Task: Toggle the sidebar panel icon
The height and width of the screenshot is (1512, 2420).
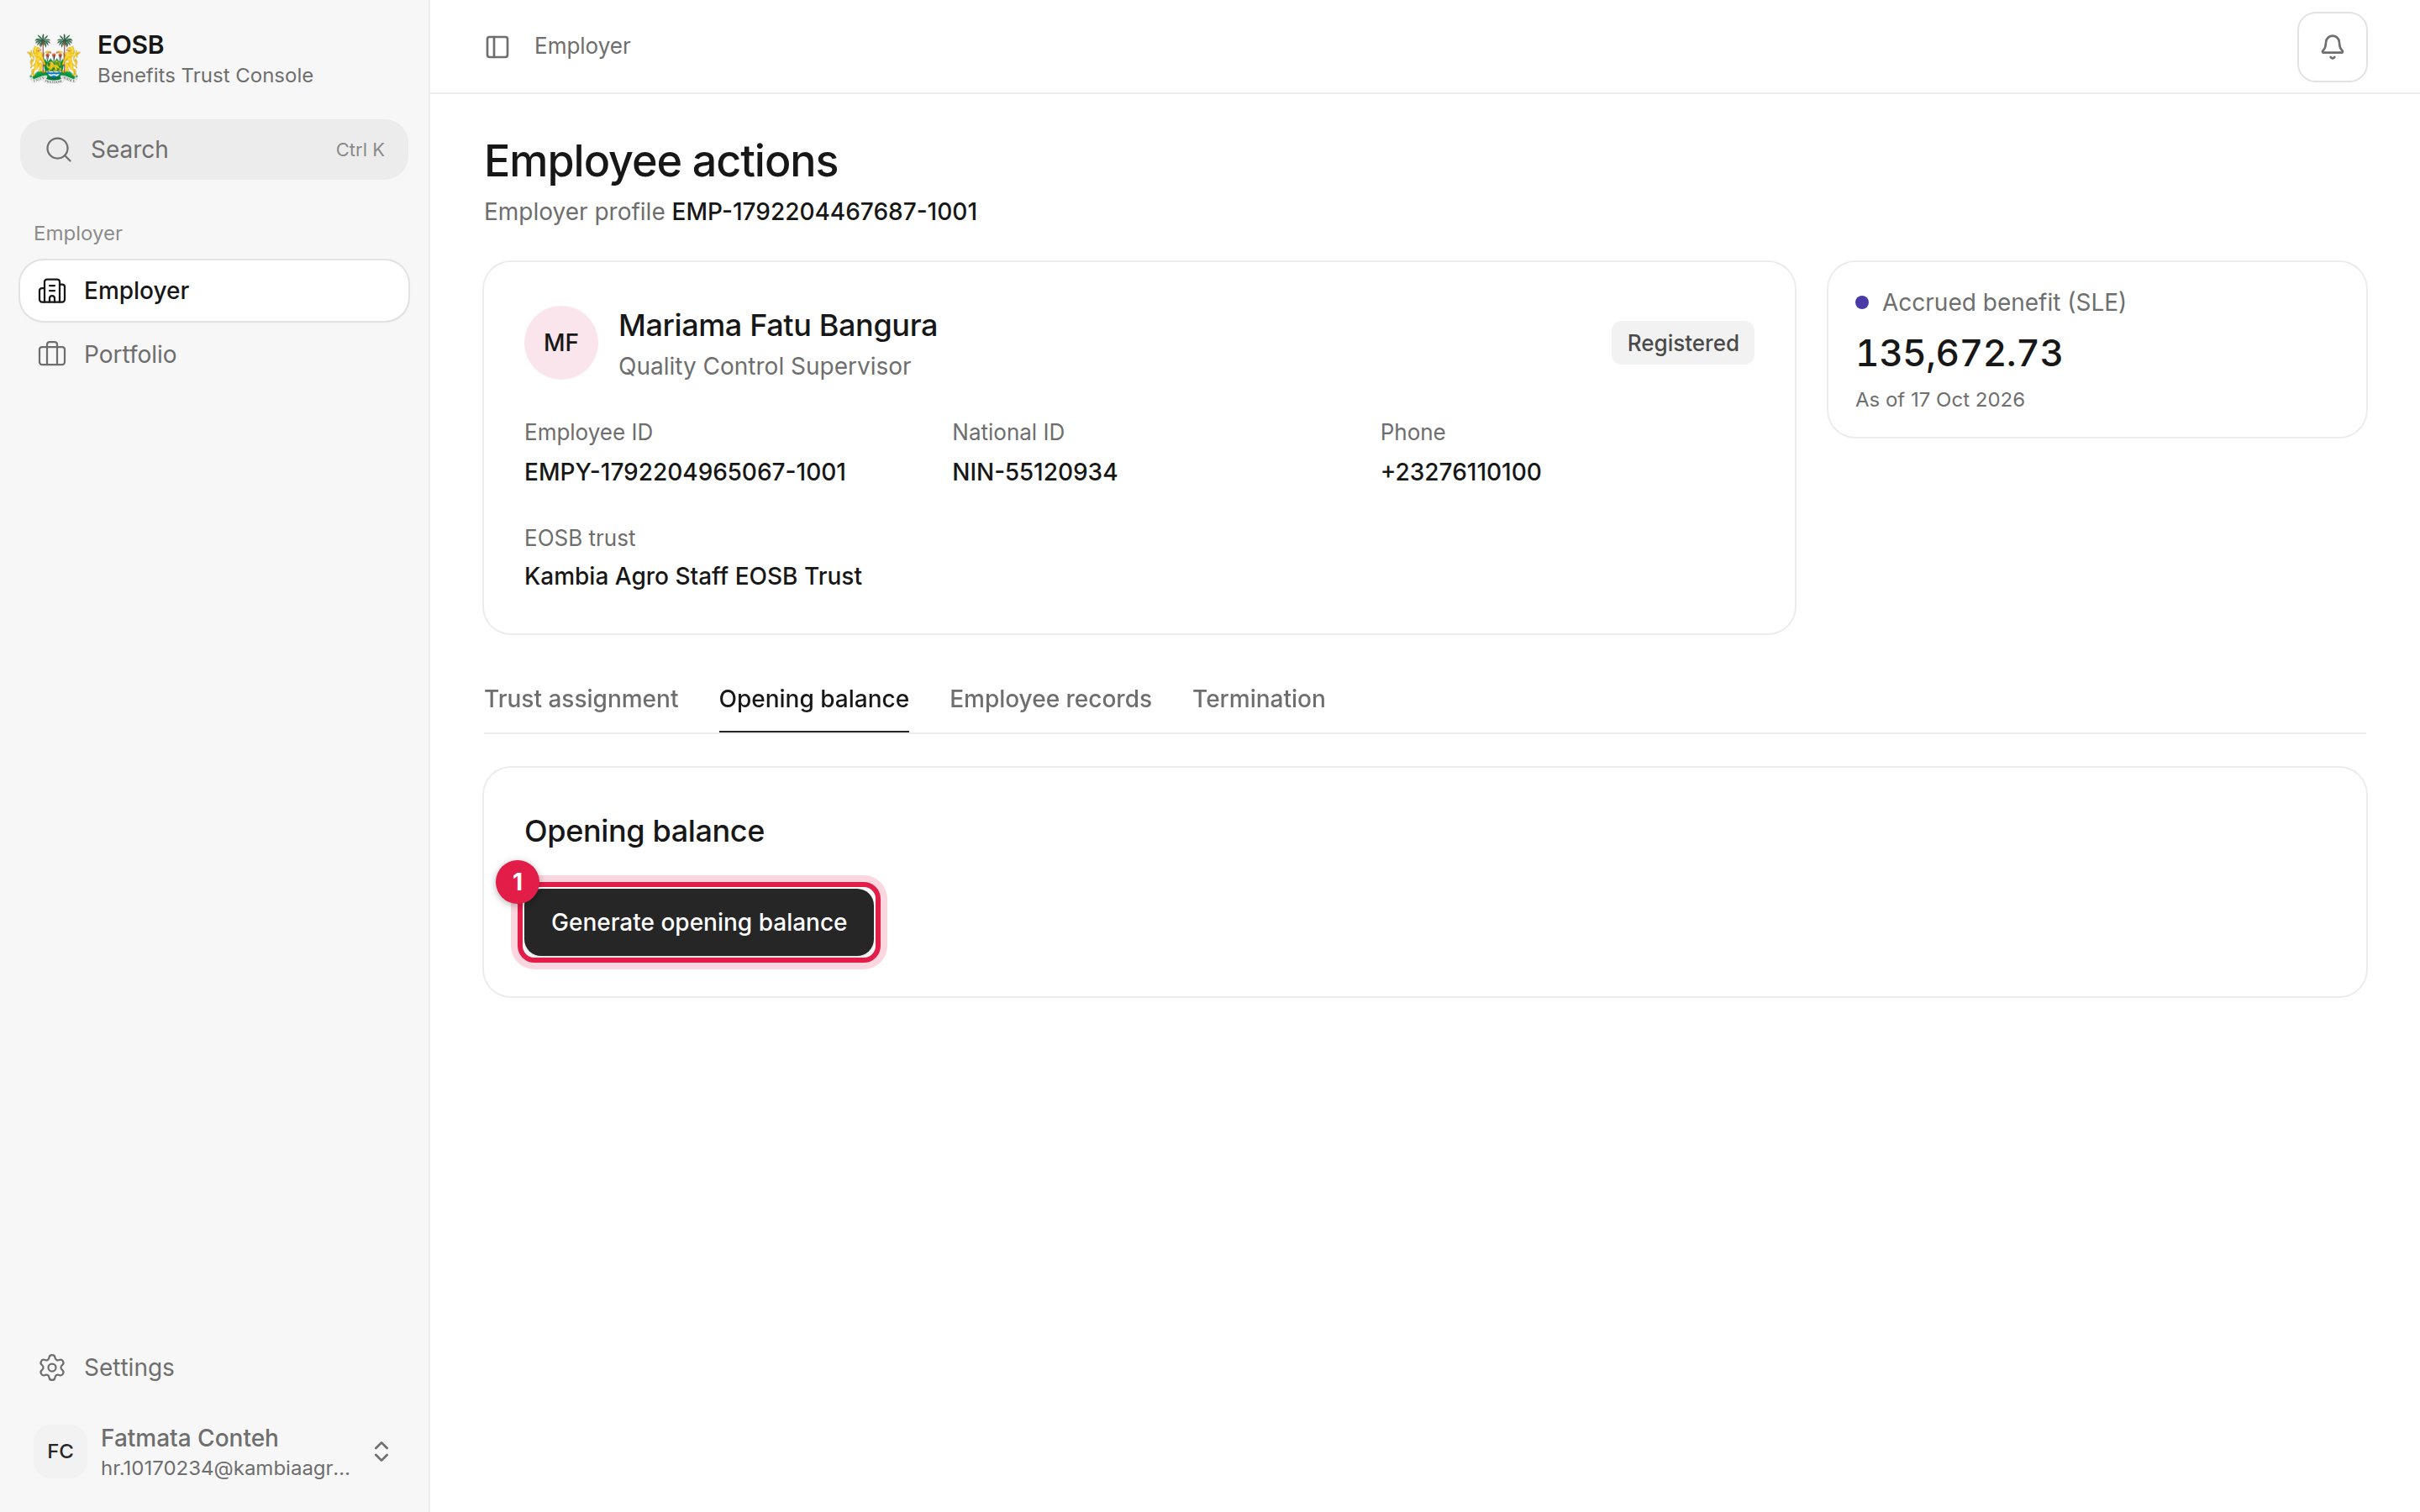Action: click(497, 47)
